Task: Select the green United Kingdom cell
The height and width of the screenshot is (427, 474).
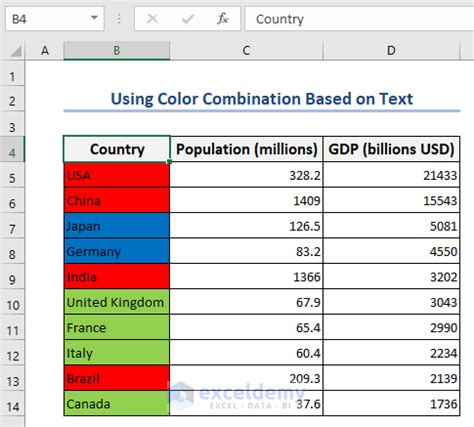Action: [x=117, y=302]
